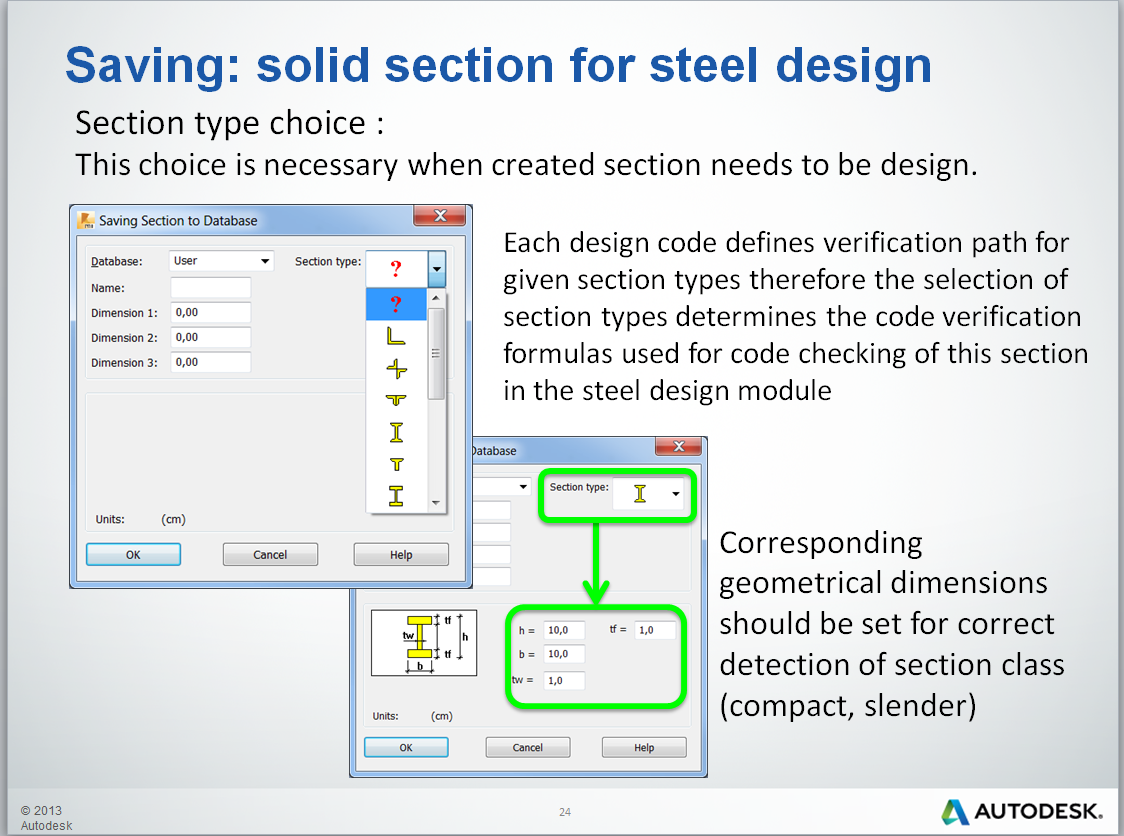
Task: Click Cancel in the second dialog
Action: pyautogui.click(x=528, y=746)
